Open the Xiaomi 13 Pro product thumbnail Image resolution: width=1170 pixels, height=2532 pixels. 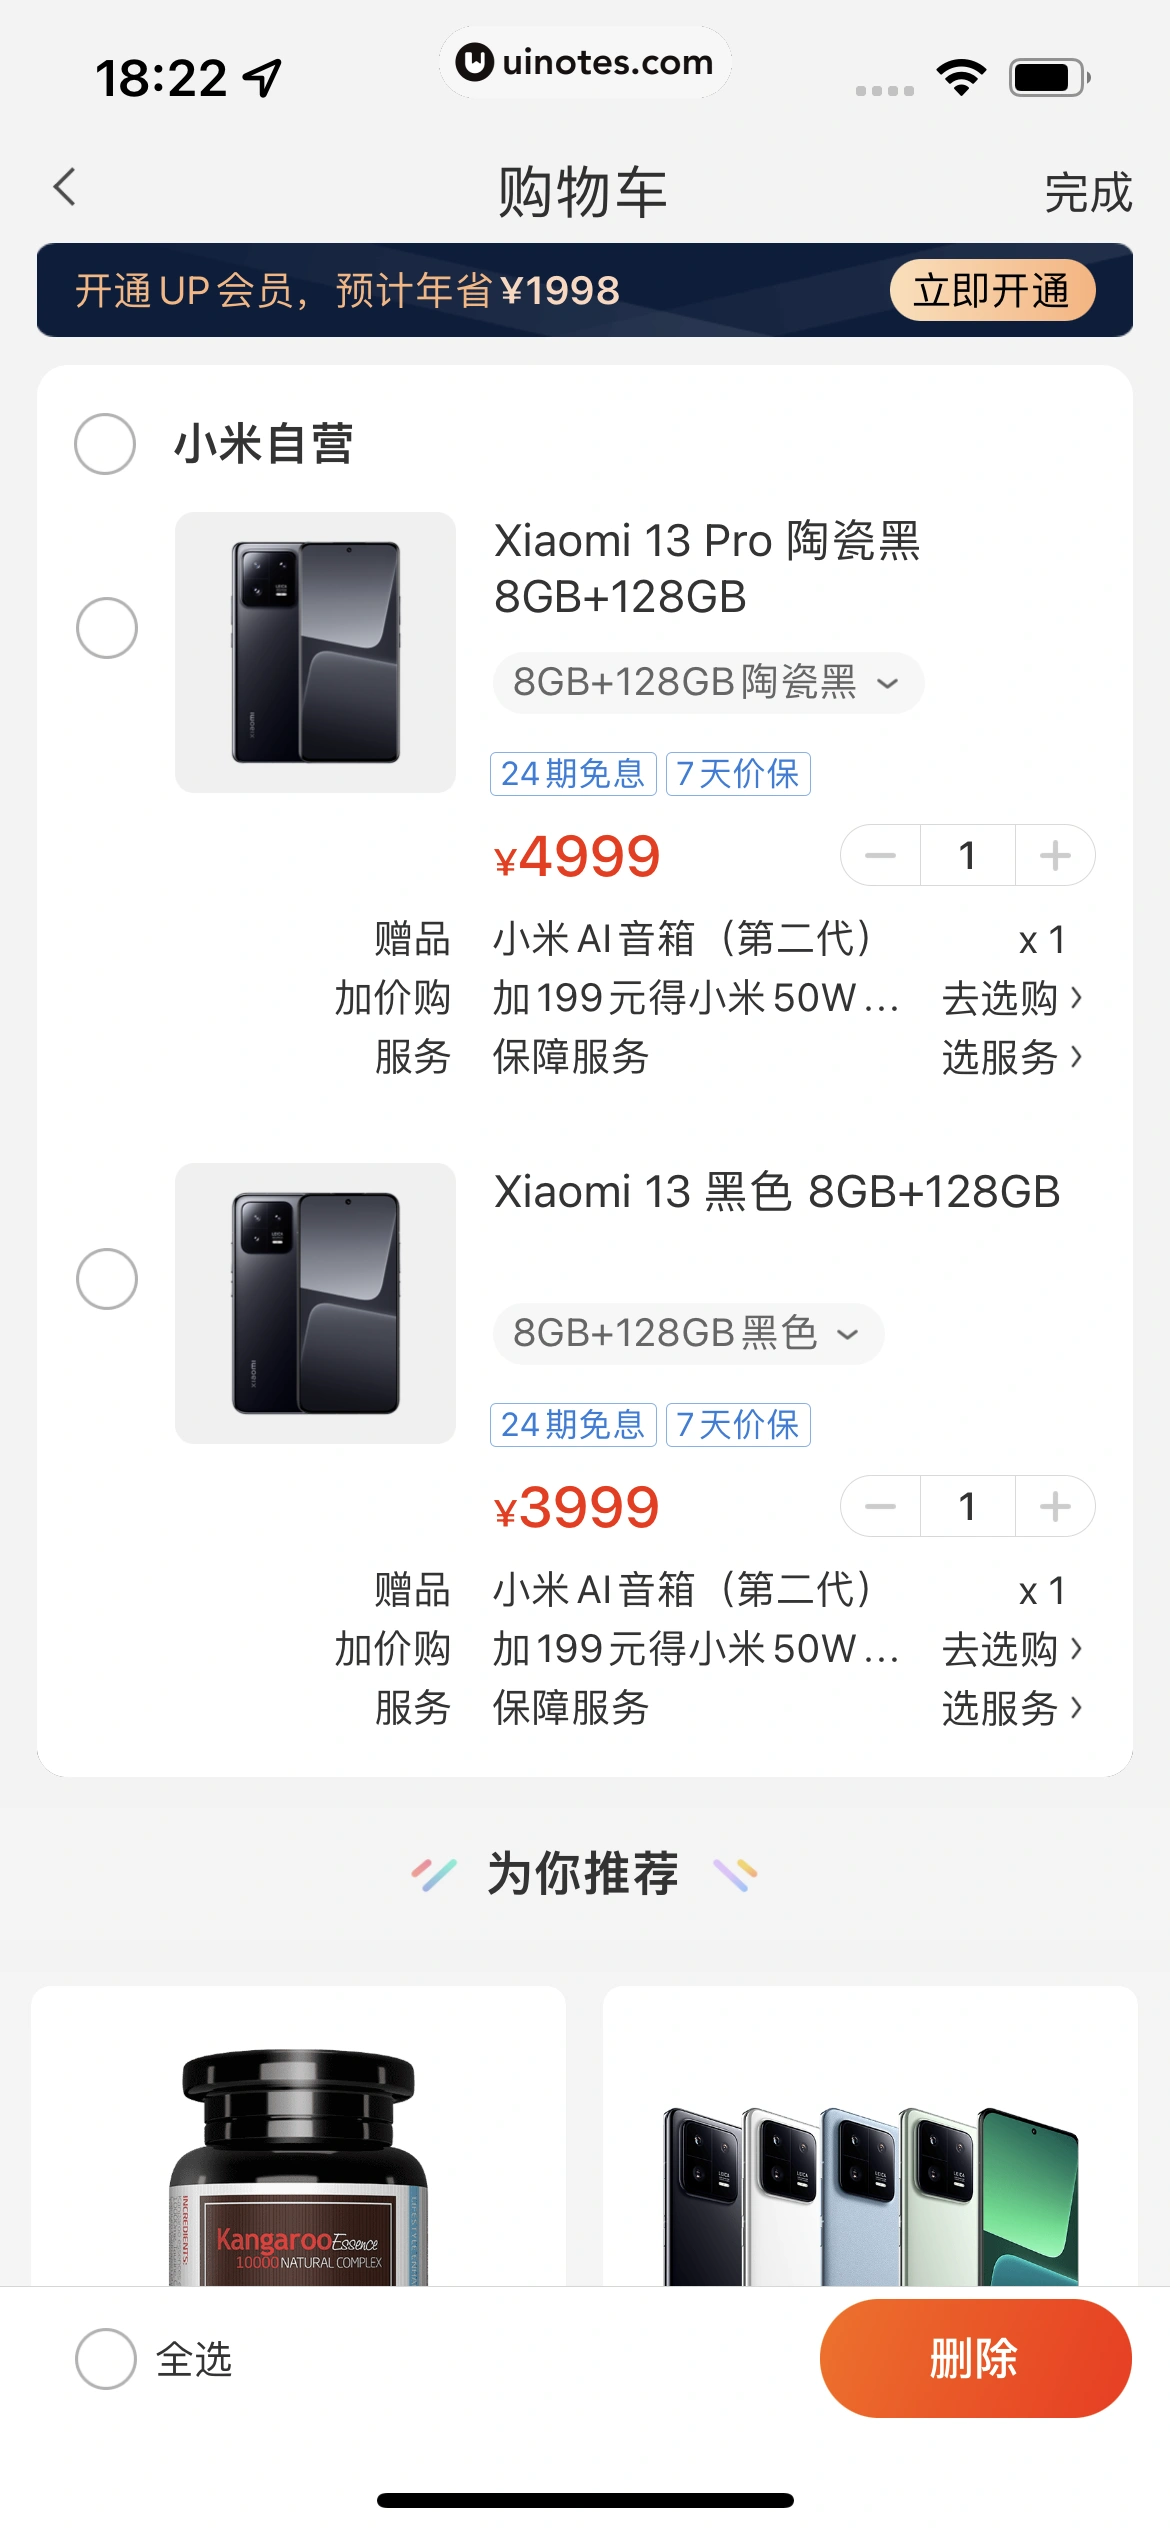coord(315,652)
